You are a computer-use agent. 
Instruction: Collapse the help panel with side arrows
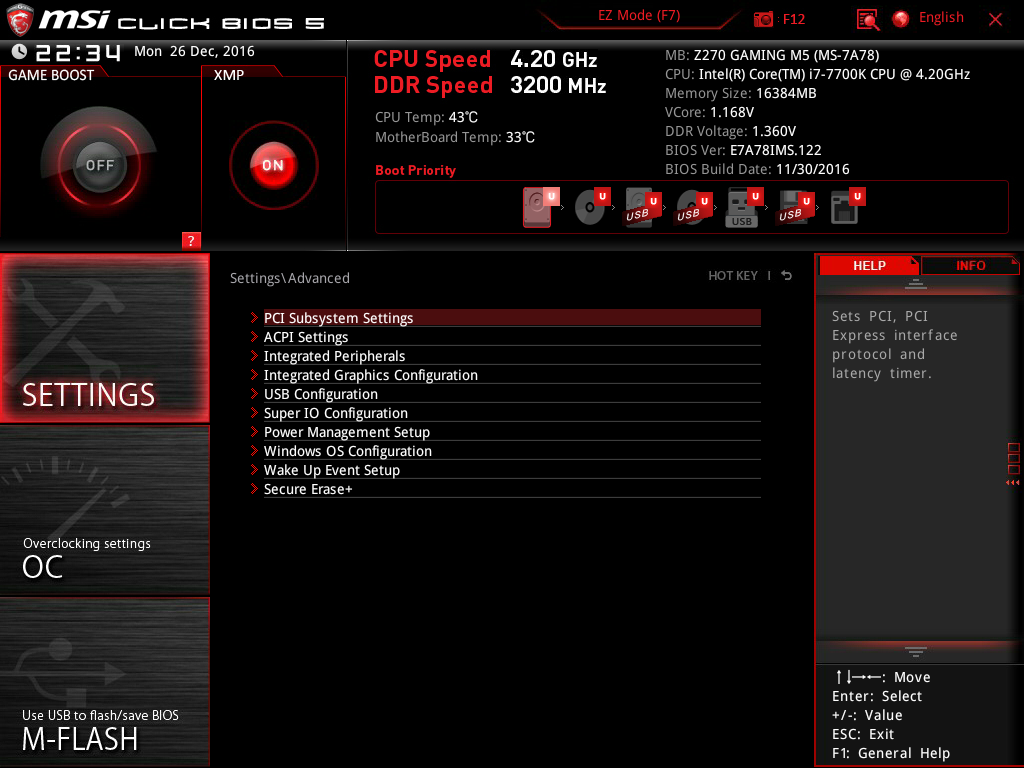[1013, 483]
